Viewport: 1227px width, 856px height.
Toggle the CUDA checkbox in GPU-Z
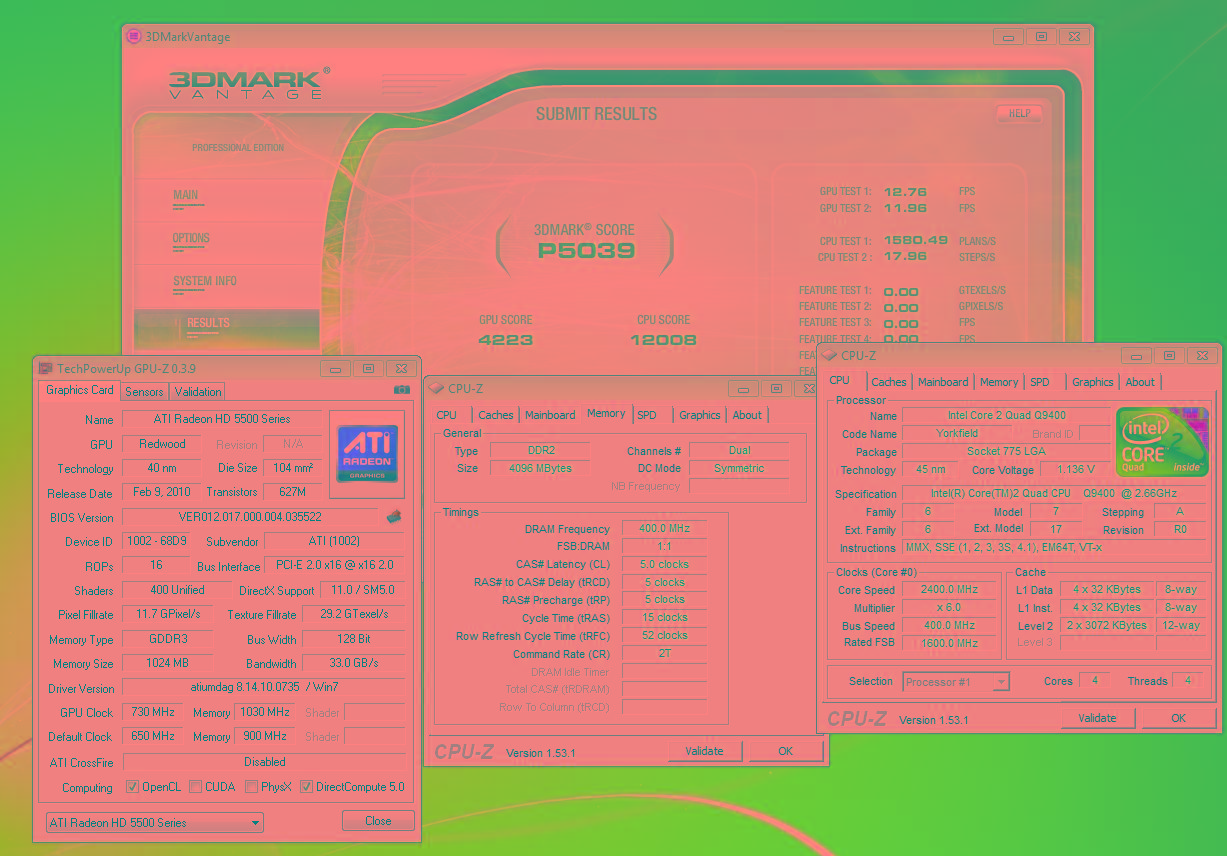pyautogui.click(x=196, y=787)
